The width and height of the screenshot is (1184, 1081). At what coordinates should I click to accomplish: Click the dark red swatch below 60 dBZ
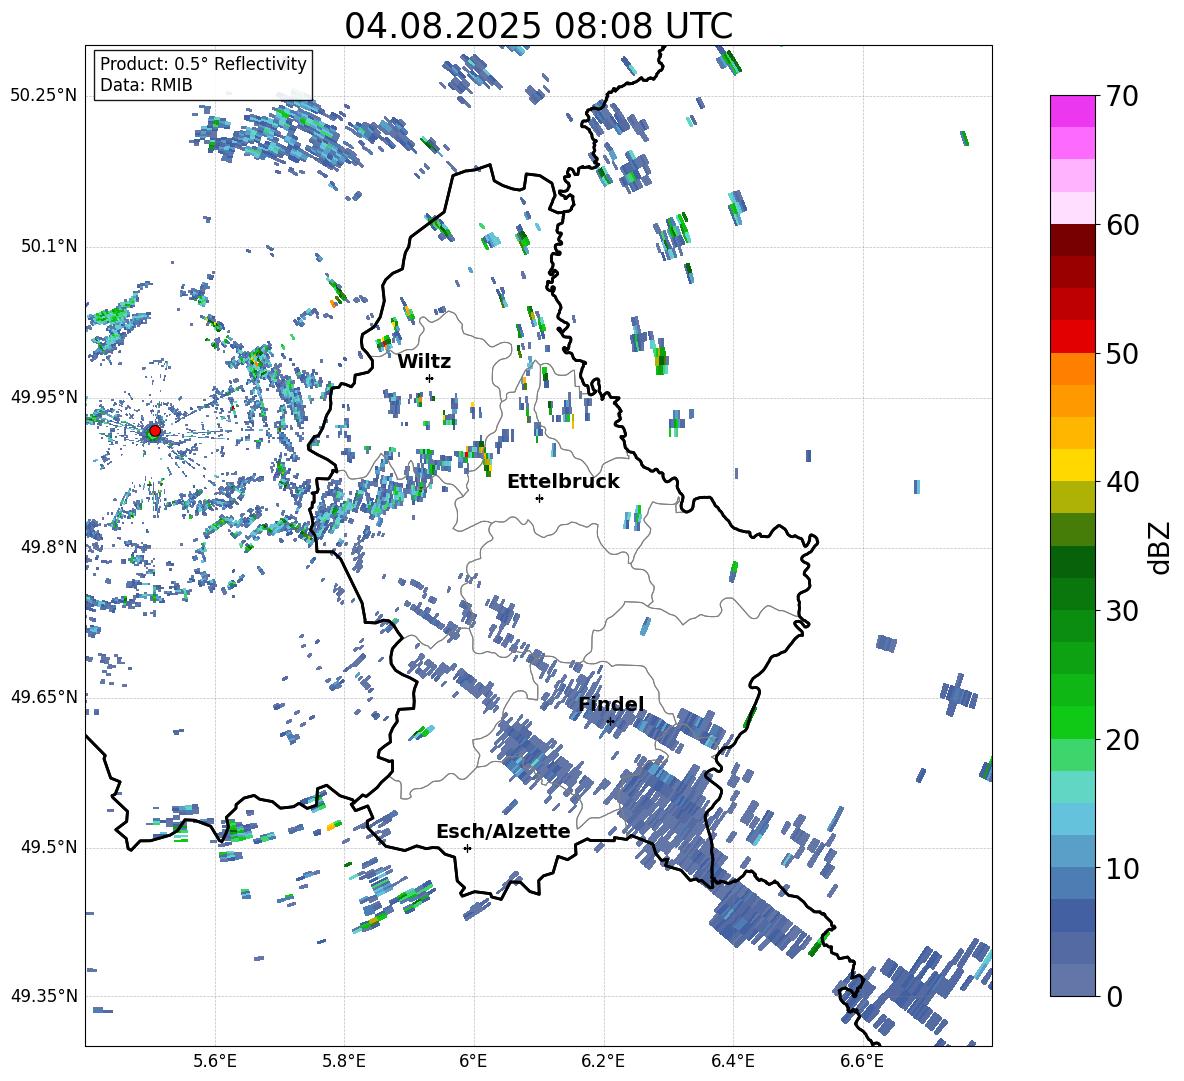tap(1072, 240)
